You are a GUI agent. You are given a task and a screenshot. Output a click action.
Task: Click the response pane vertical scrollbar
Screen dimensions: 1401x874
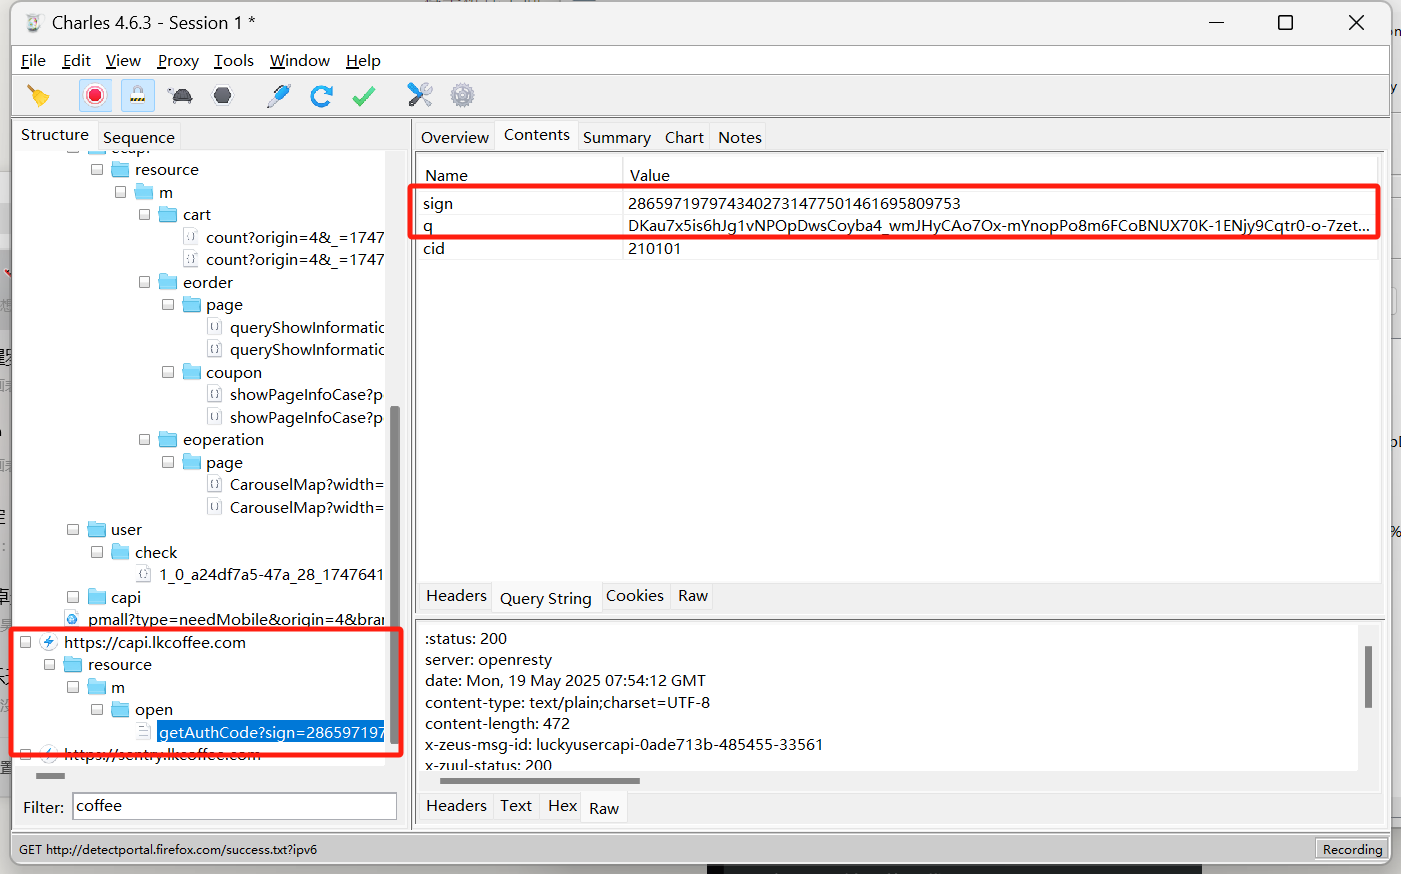(1368, 676)
